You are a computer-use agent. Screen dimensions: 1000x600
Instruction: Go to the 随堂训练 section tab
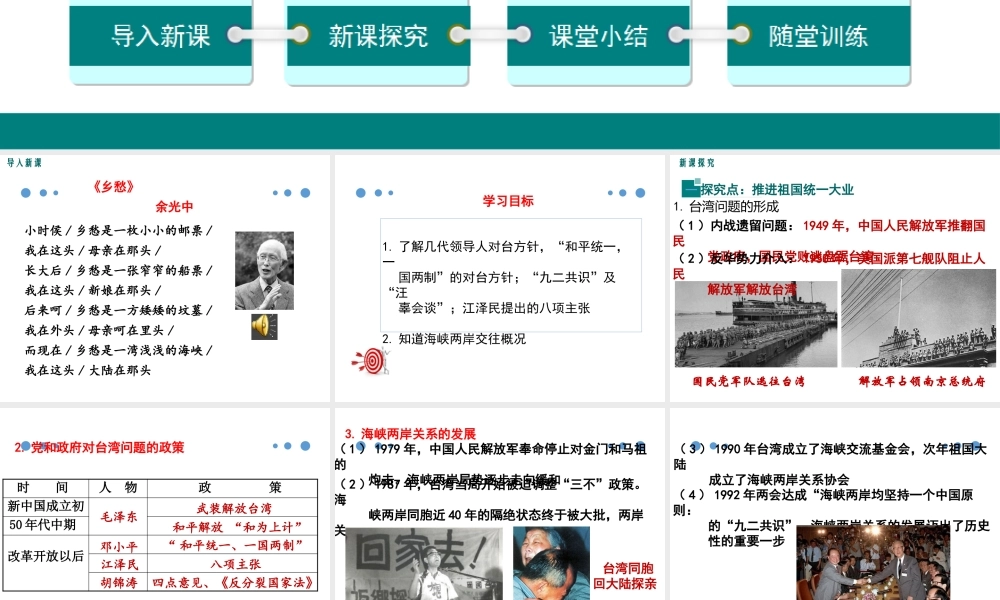(818, 37)
